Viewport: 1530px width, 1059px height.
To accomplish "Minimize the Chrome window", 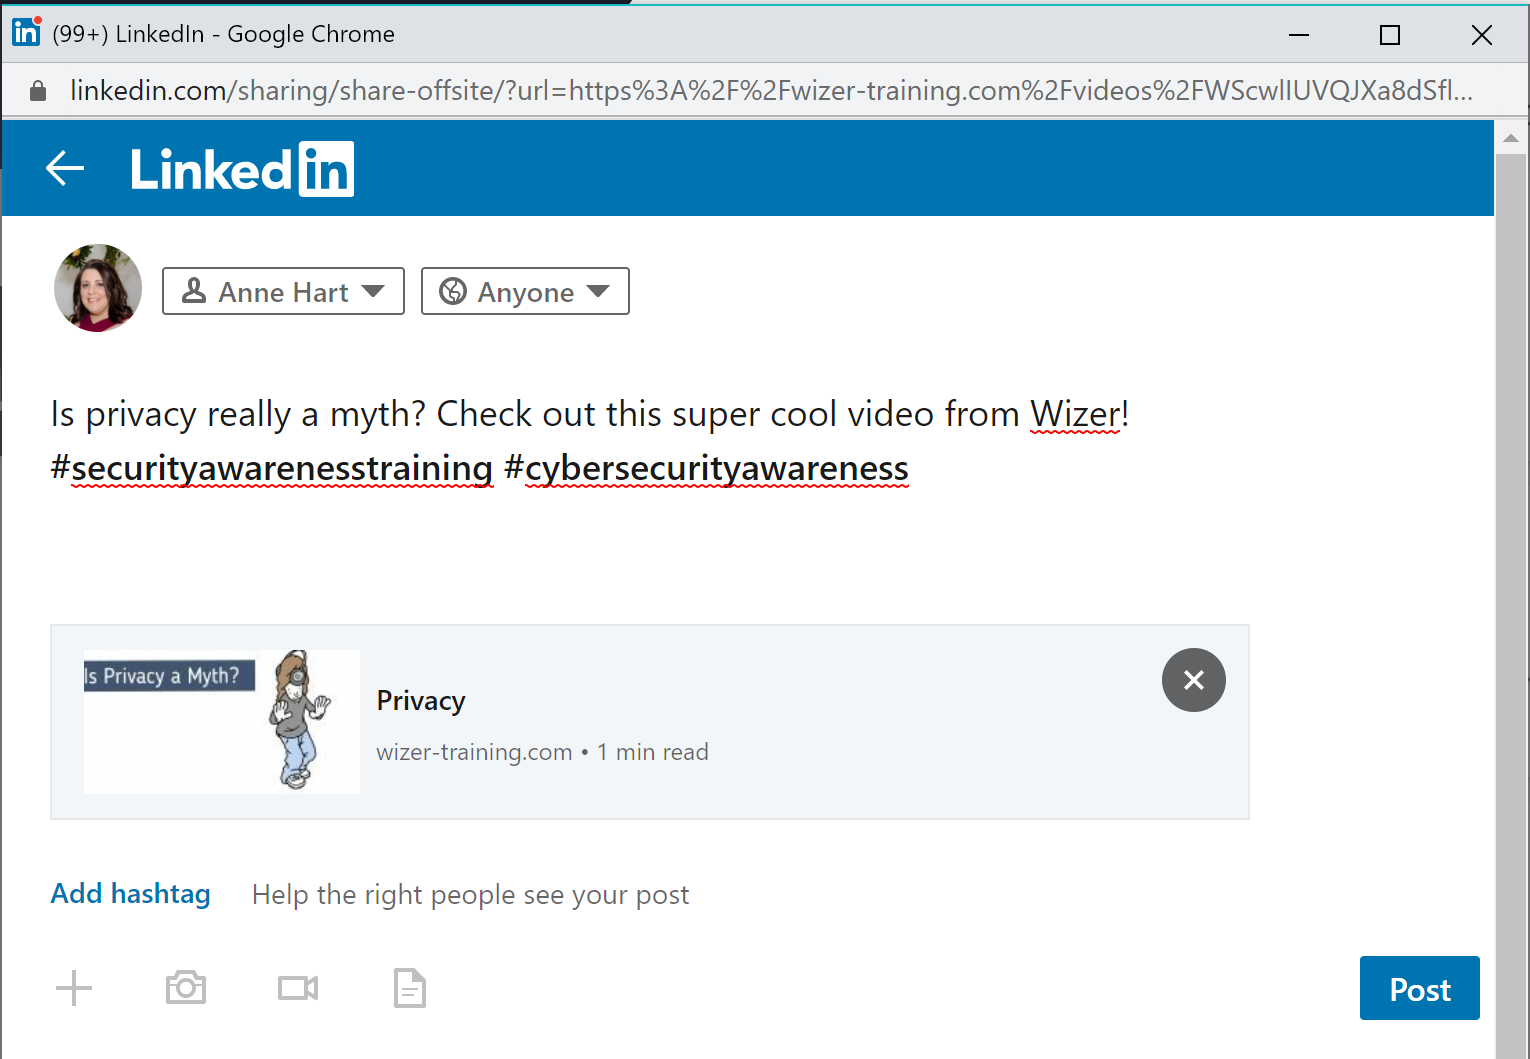I will [x=1299, y=35].
